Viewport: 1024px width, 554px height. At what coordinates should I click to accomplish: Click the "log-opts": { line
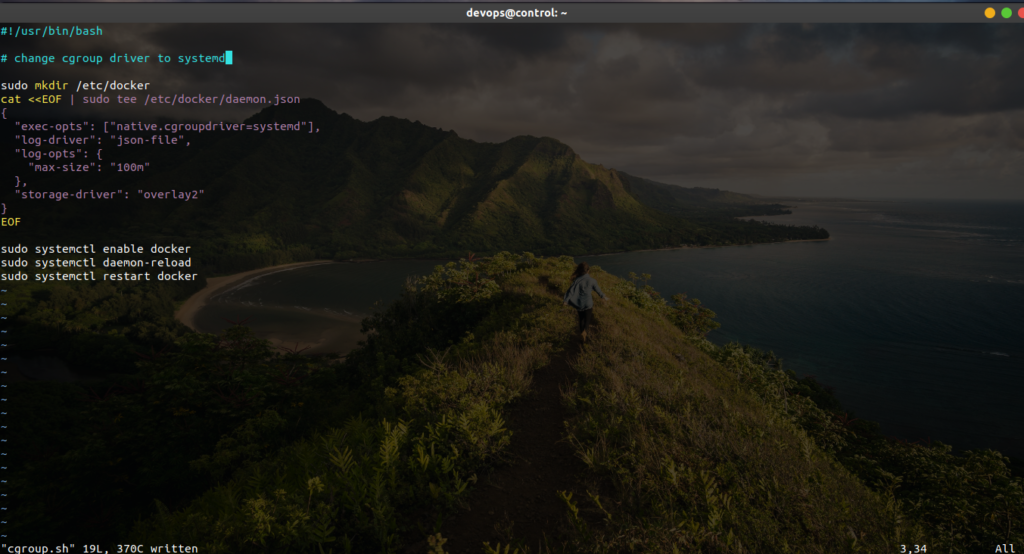point(58,154)
